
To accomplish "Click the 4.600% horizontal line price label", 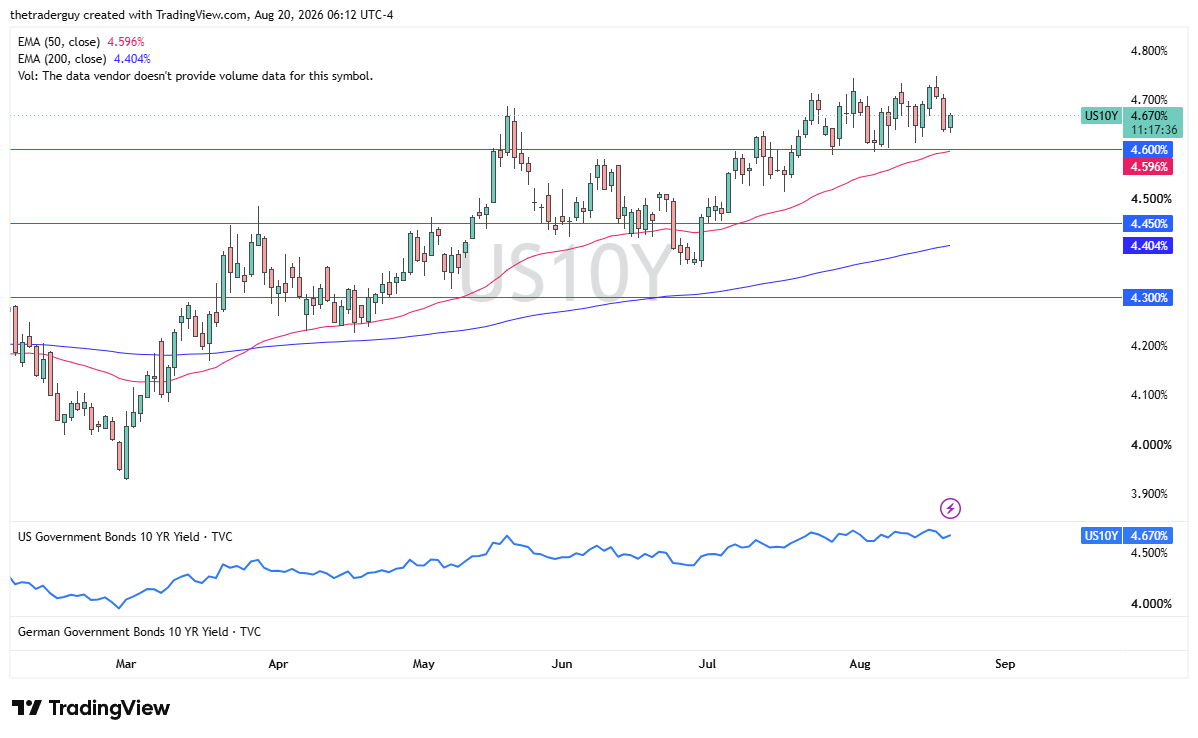I will click(1148, 150).
